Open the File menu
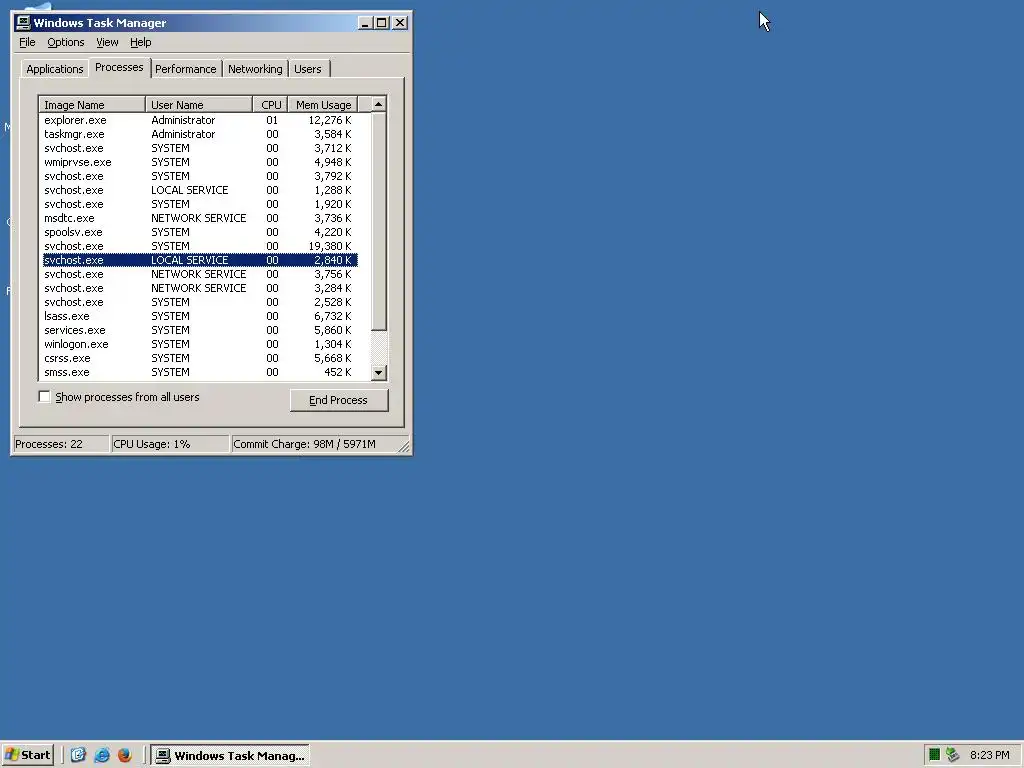Screen dimensions: 1024x768 [27, 42]
